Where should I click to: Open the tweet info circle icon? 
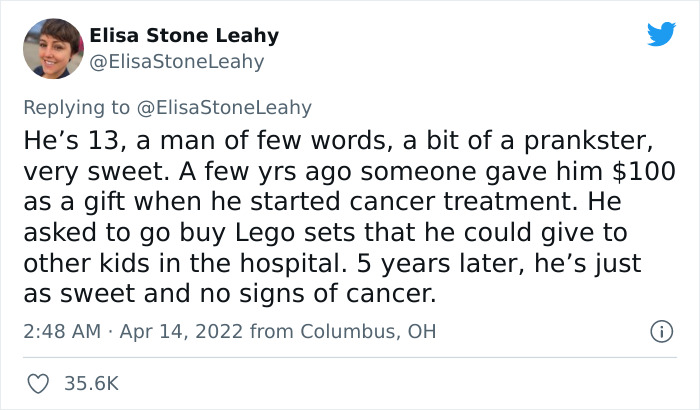pyautogui.click(x=660, y=331)
